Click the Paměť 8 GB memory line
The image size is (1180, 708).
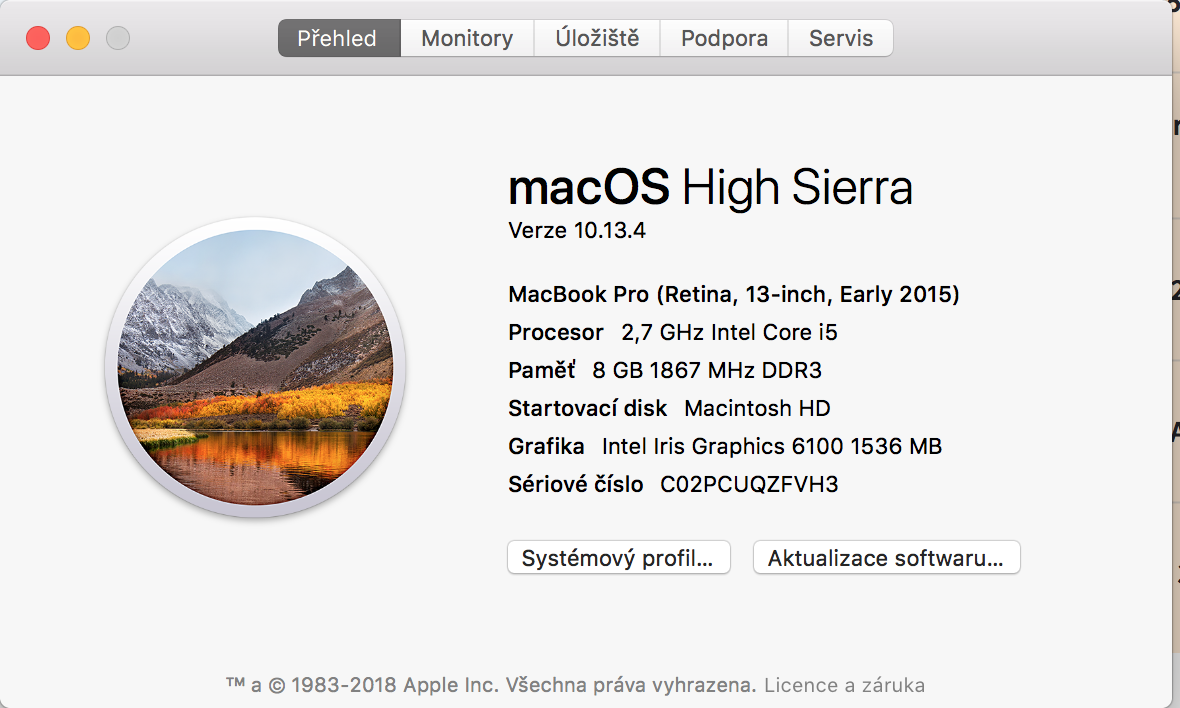pyautogui.click(x=665, y=370)
